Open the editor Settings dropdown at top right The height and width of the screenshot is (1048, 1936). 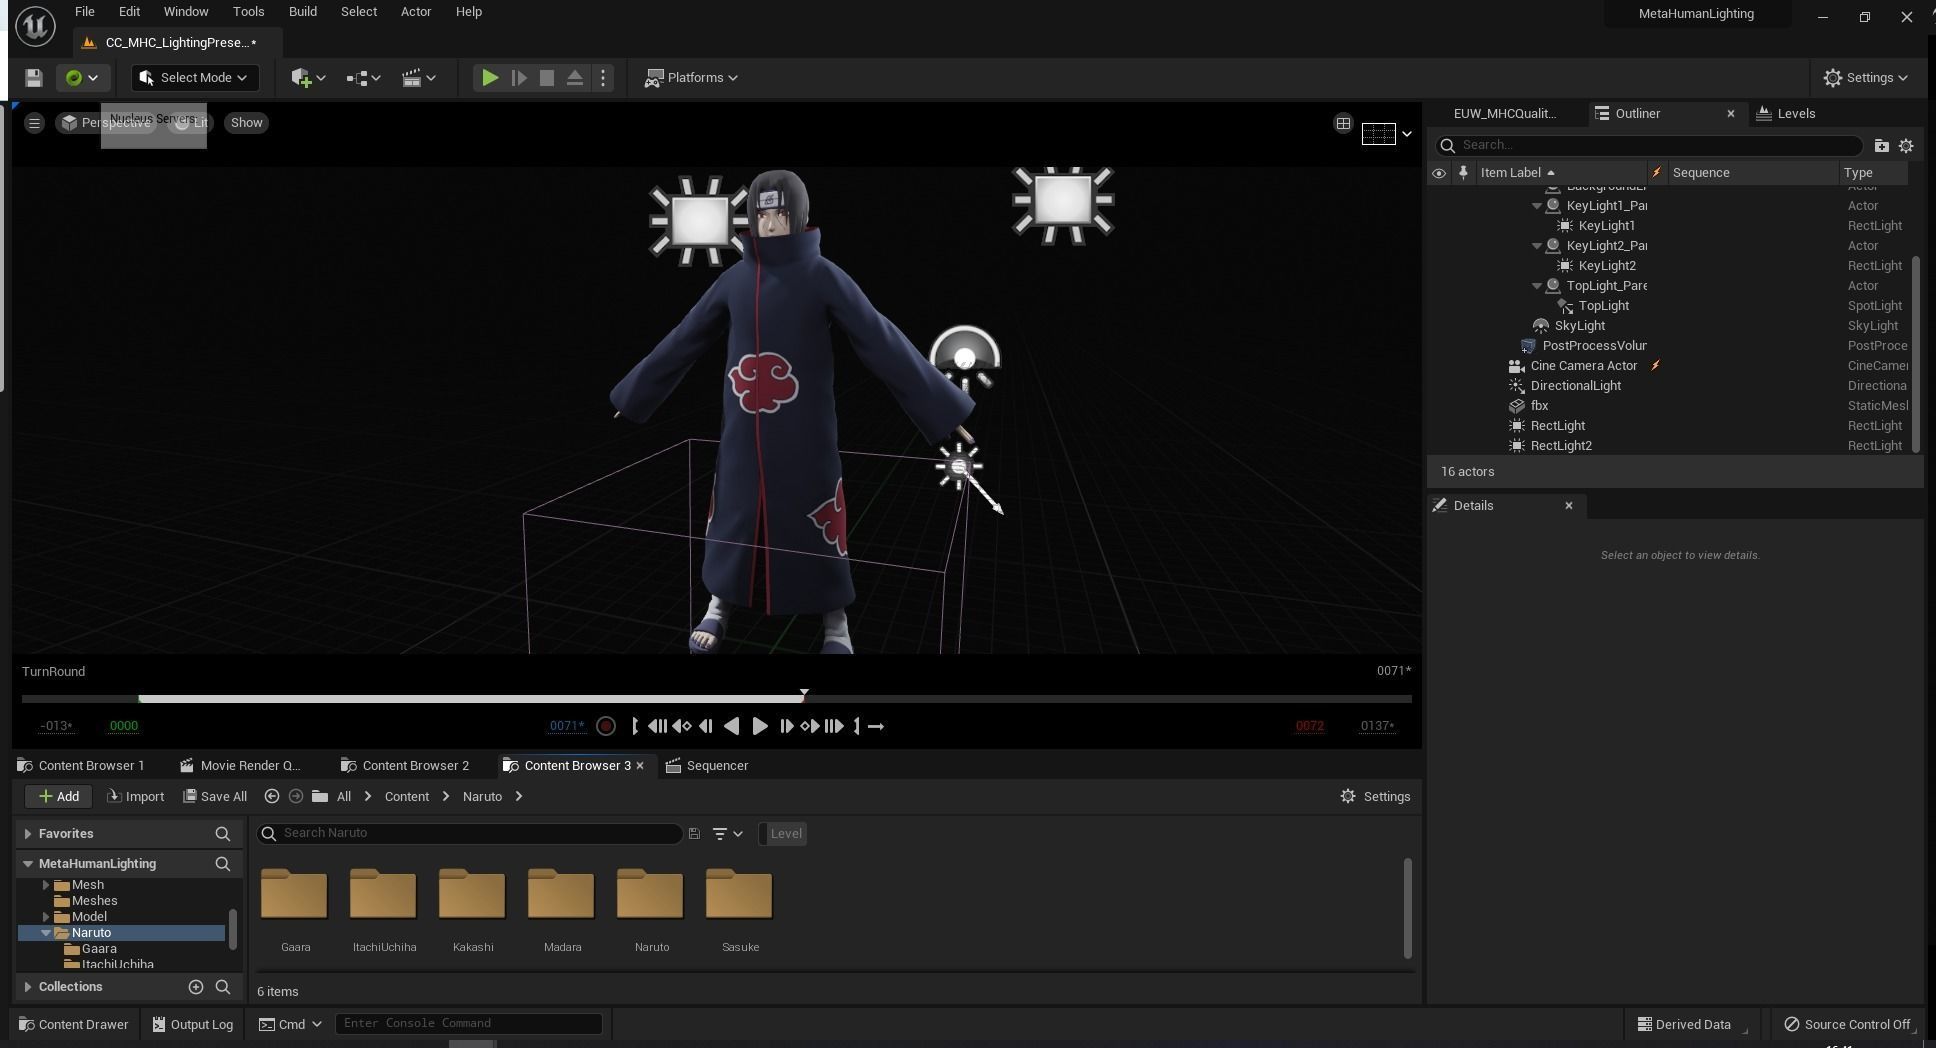pyautogui.click(x=1865, y=78)
